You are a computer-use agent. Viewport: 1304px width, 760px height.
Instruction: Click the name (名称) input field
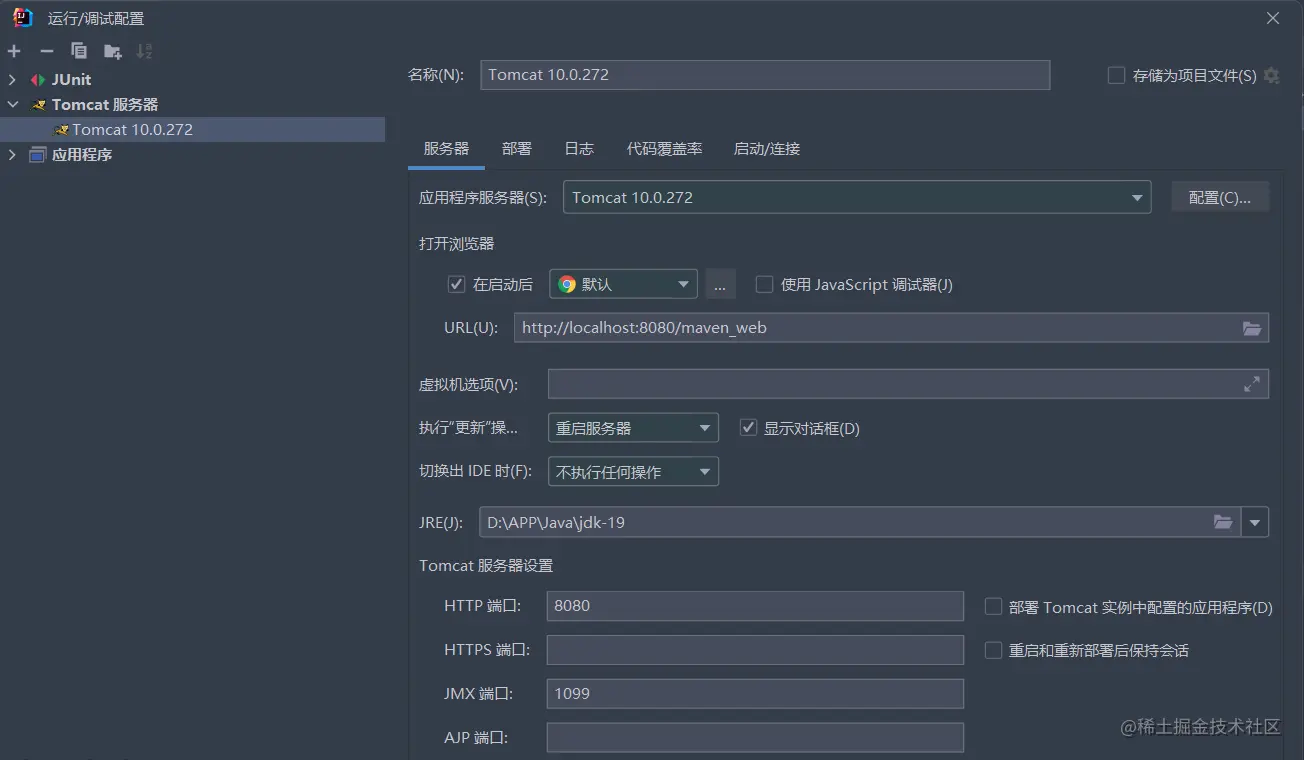click(765, 75)
